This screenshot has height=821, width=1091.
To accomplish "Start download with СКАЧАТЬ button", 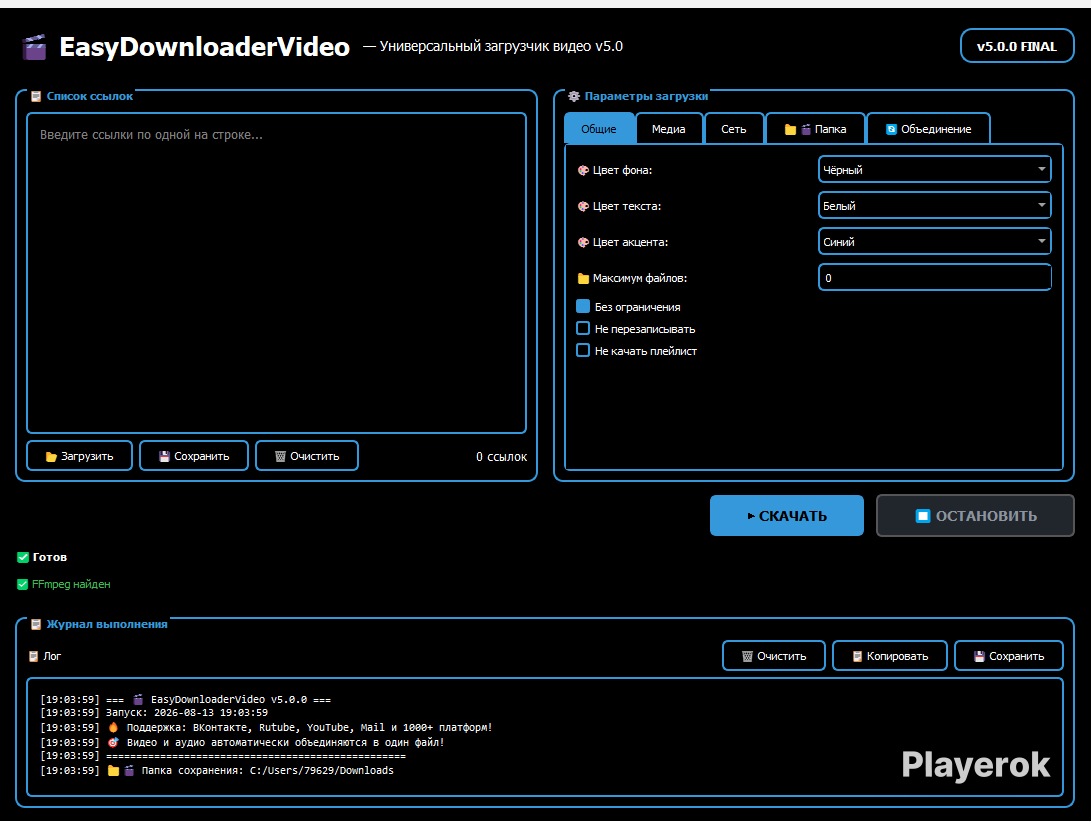I will click(787, 516).
